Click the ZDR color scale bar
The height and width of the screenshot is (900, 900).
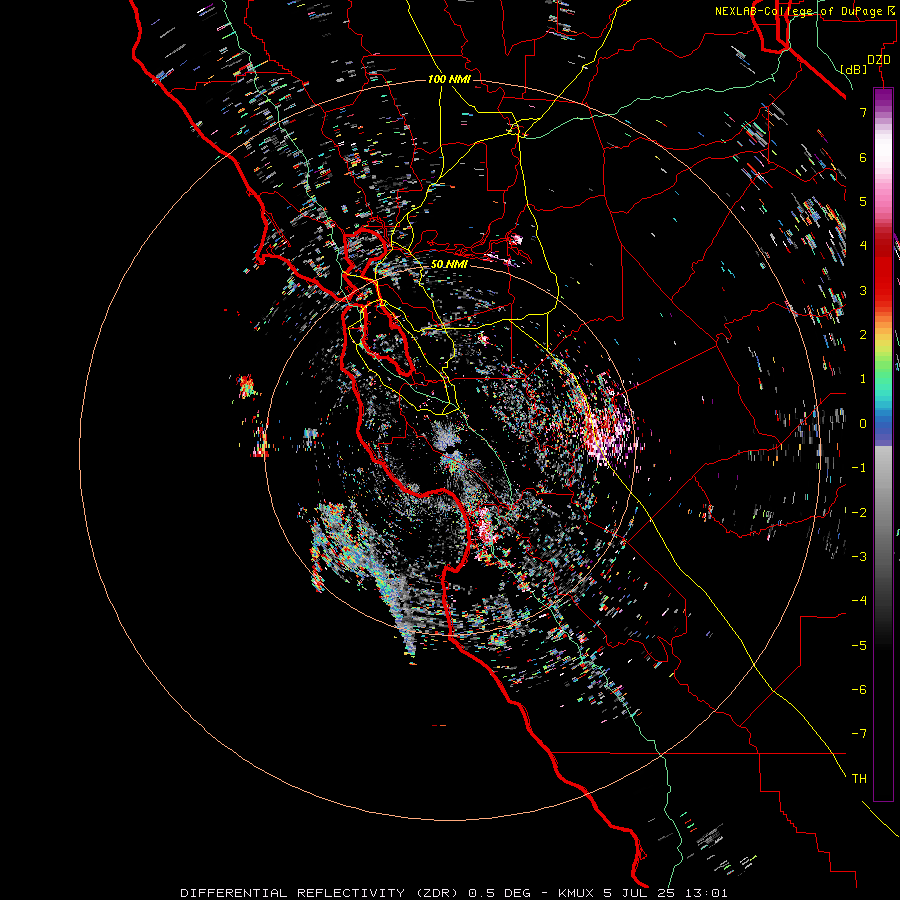pyautogui.click(x=883, y=444)
